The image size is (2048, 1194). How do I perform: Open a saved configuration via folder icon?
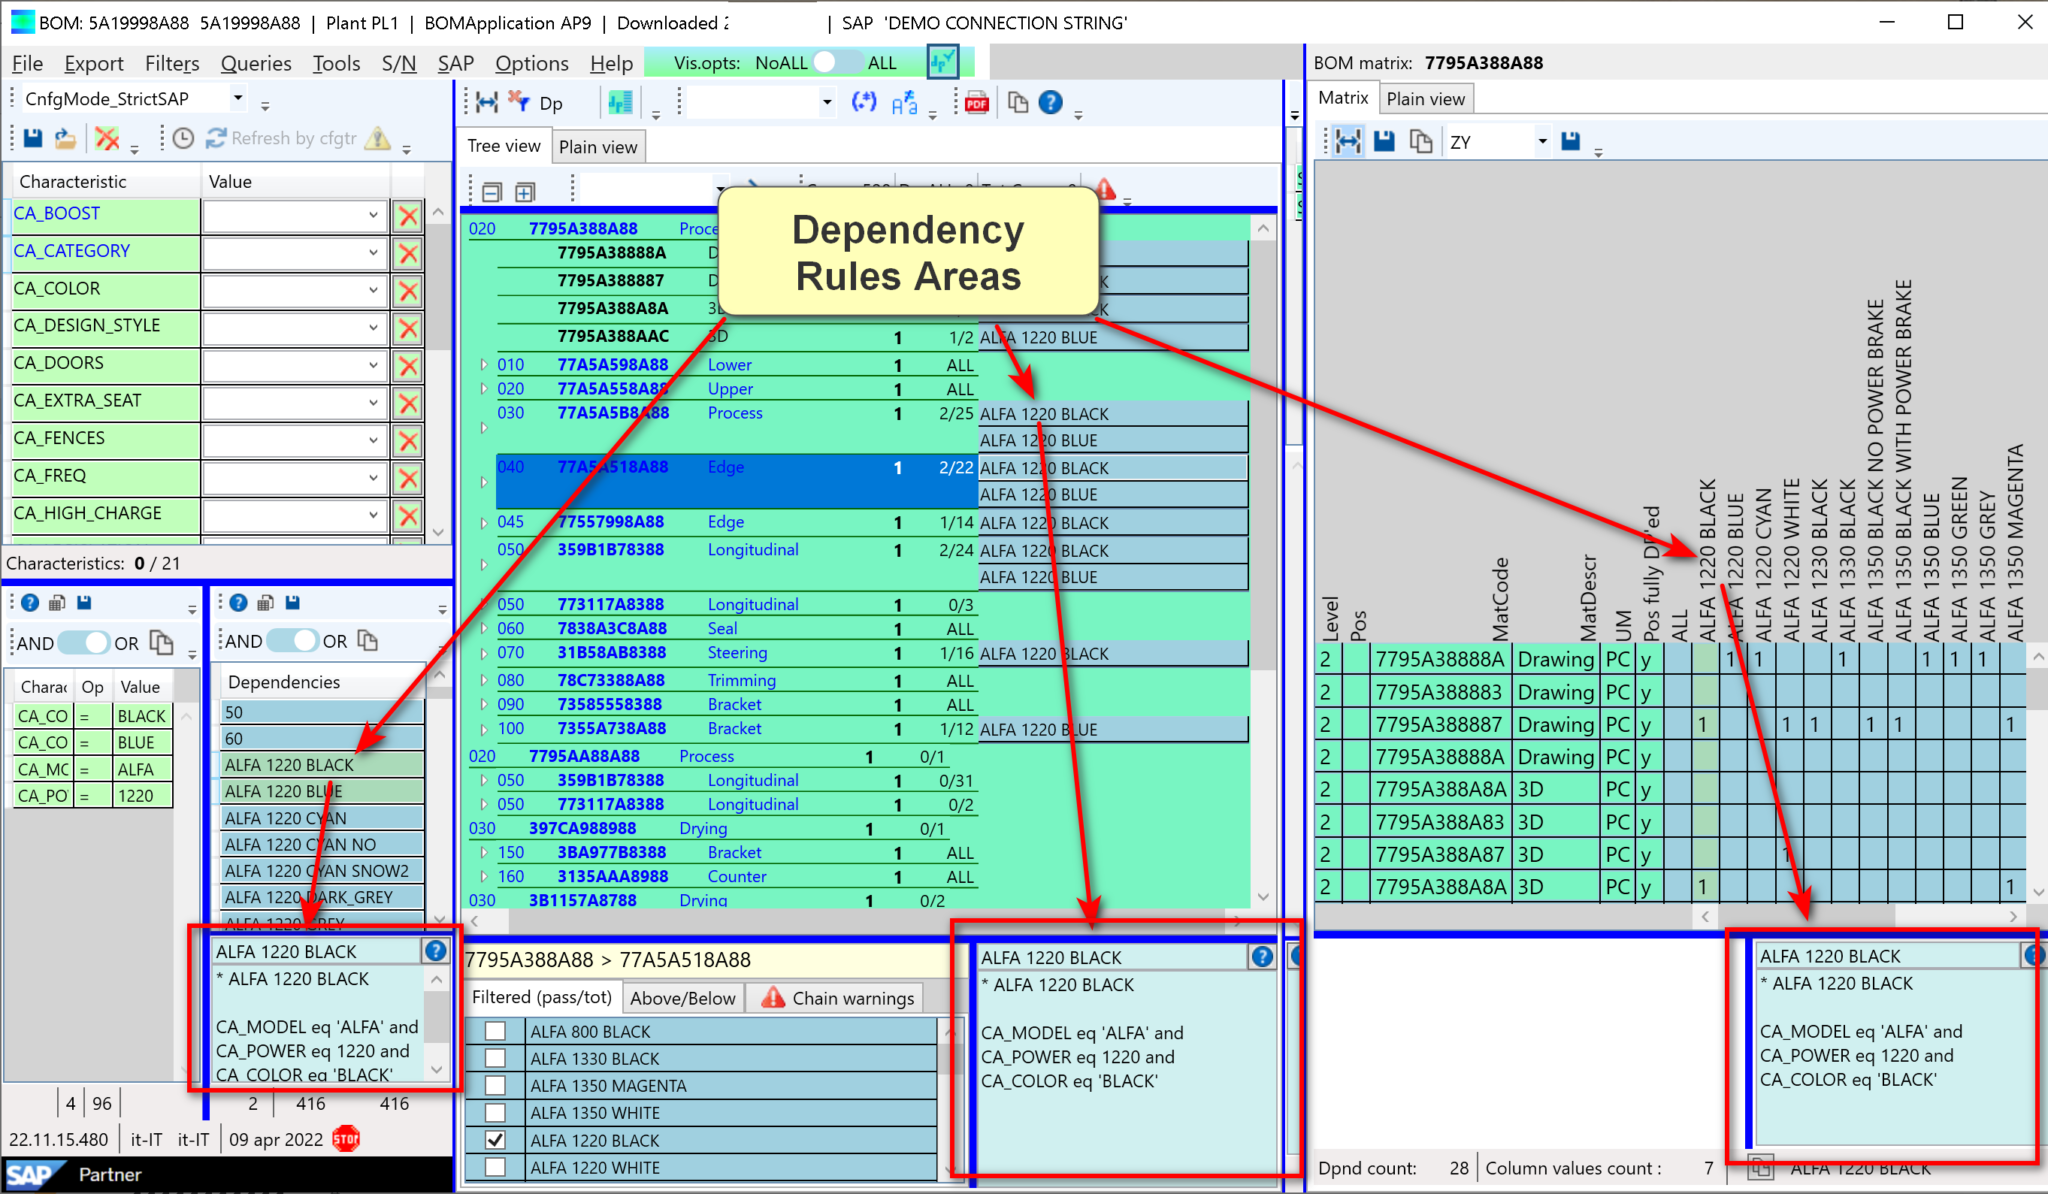[x=64, y=138]
